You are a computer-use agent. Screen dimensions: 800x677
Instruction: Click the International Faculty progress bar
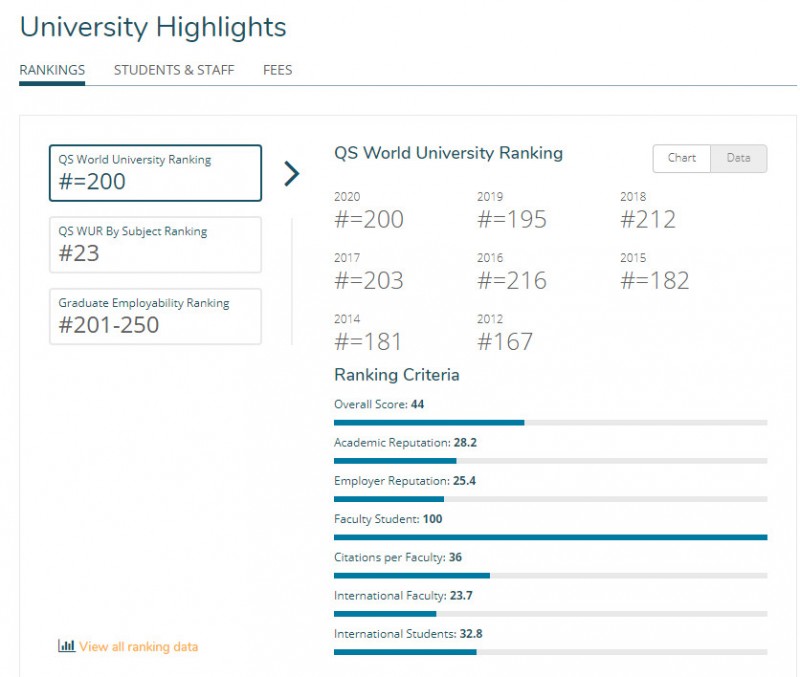click(551, 614)
